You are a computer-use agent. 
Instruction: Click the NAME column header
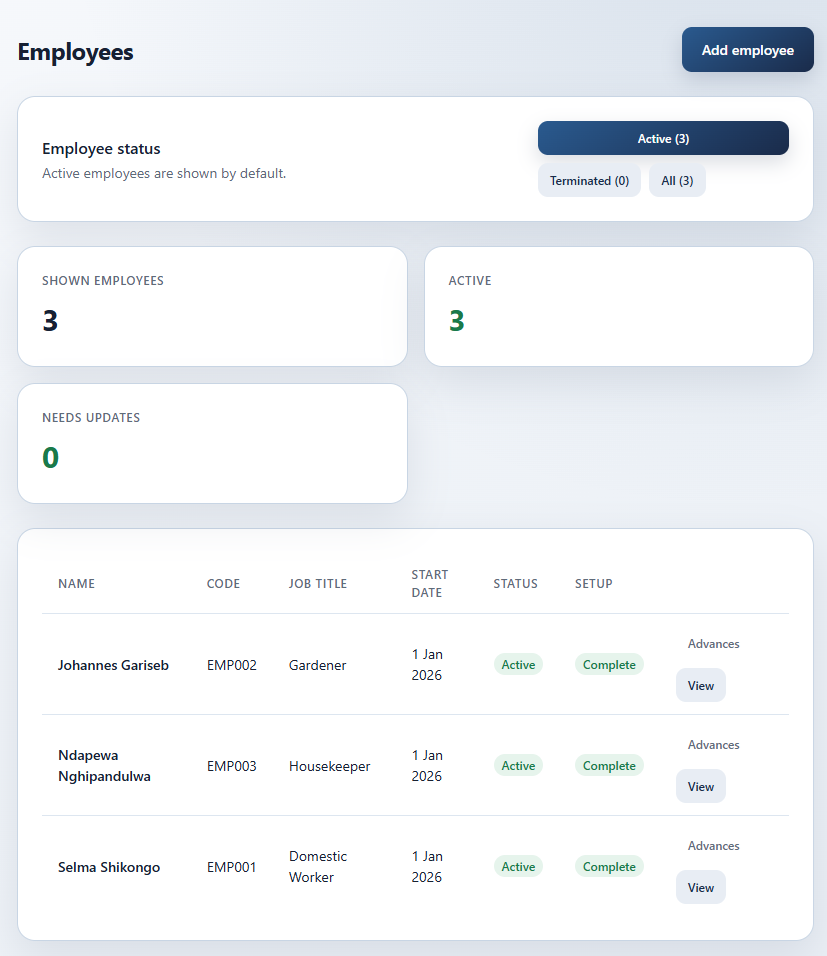[x=76, y=583]
